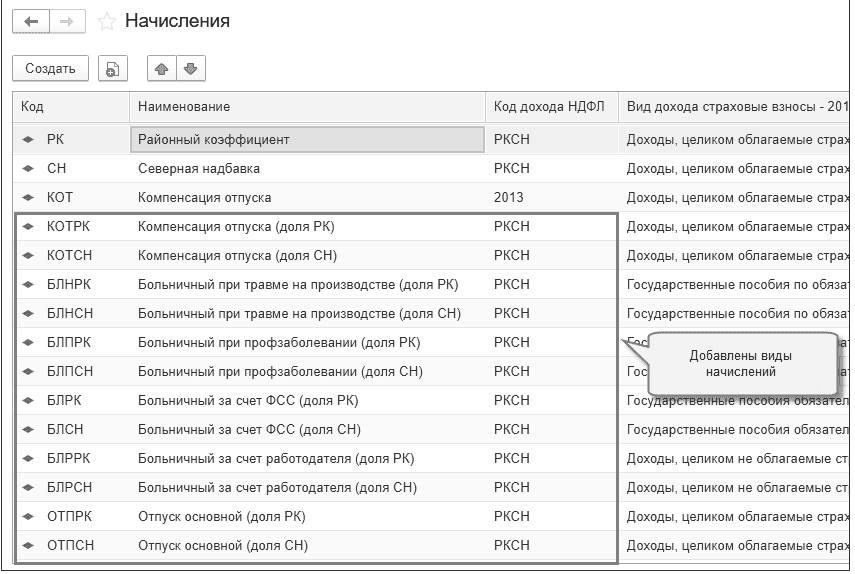Click the row icon next to КОТРК

point(29,227)
